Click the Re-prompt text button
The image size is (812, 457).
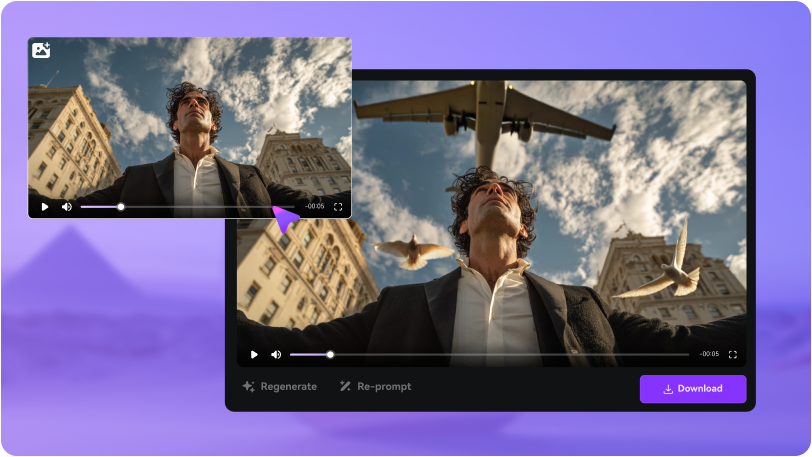coord(384,387)
